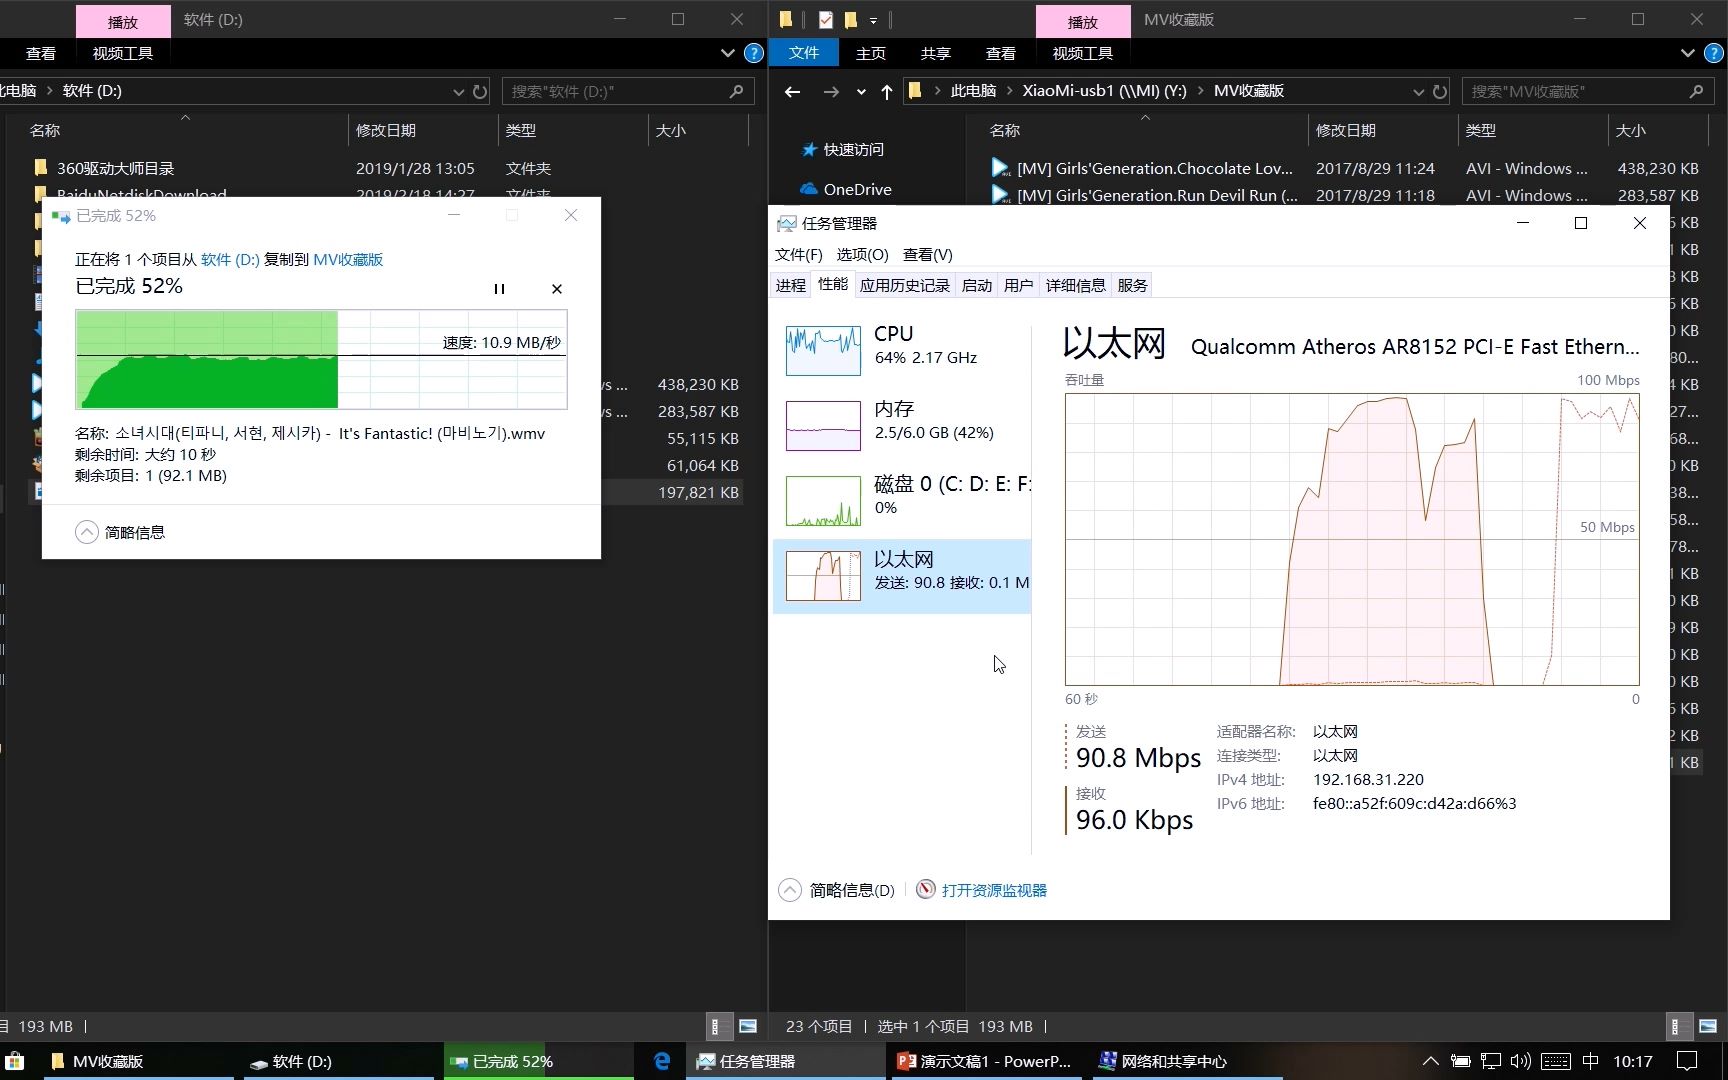Click the resource monitor icon

coord(926,889)
